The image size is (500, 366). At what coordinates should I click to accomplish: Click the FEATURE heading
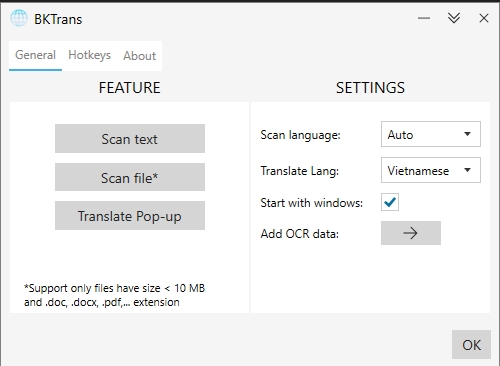(130, 88)
